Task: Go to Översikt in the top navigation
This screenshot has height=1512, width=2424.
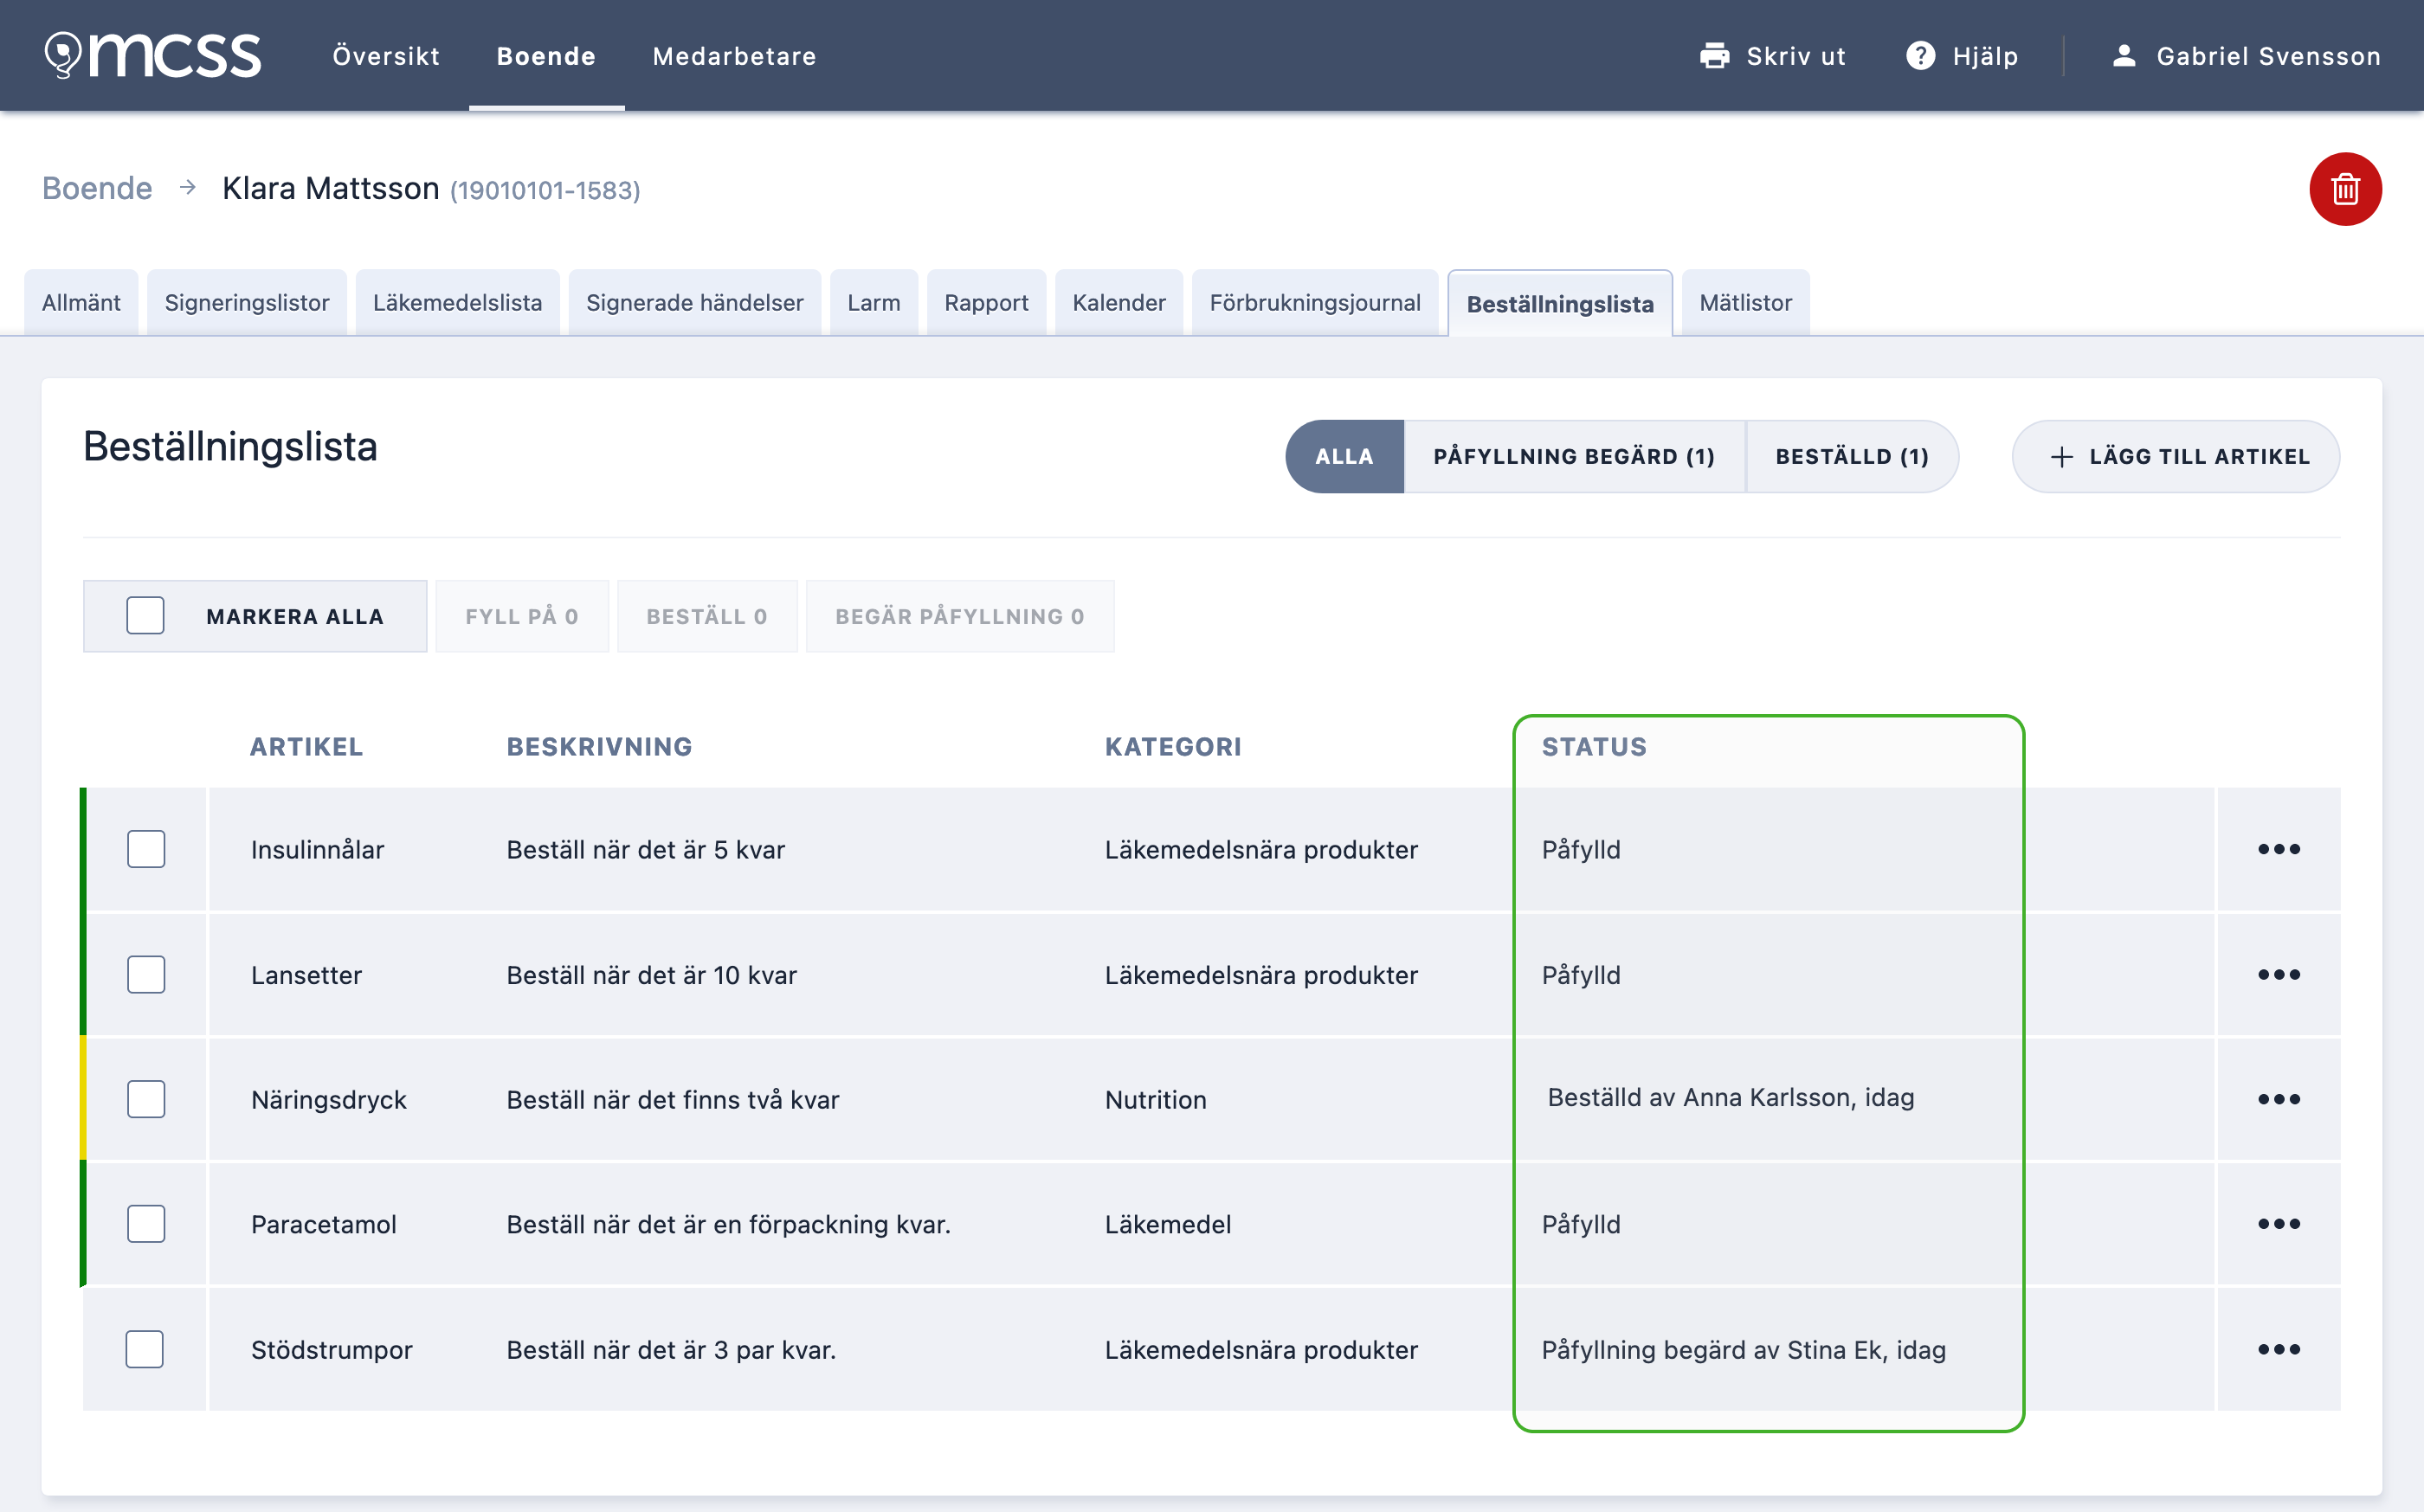Action: click(386, 56)
